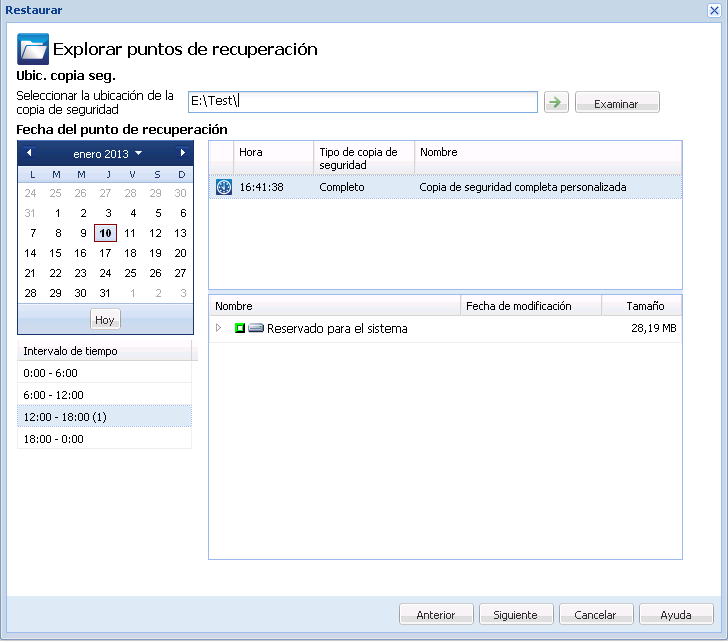Go back with the Anterior button
This screenshot has width=728, height=643.
point(436,615)
